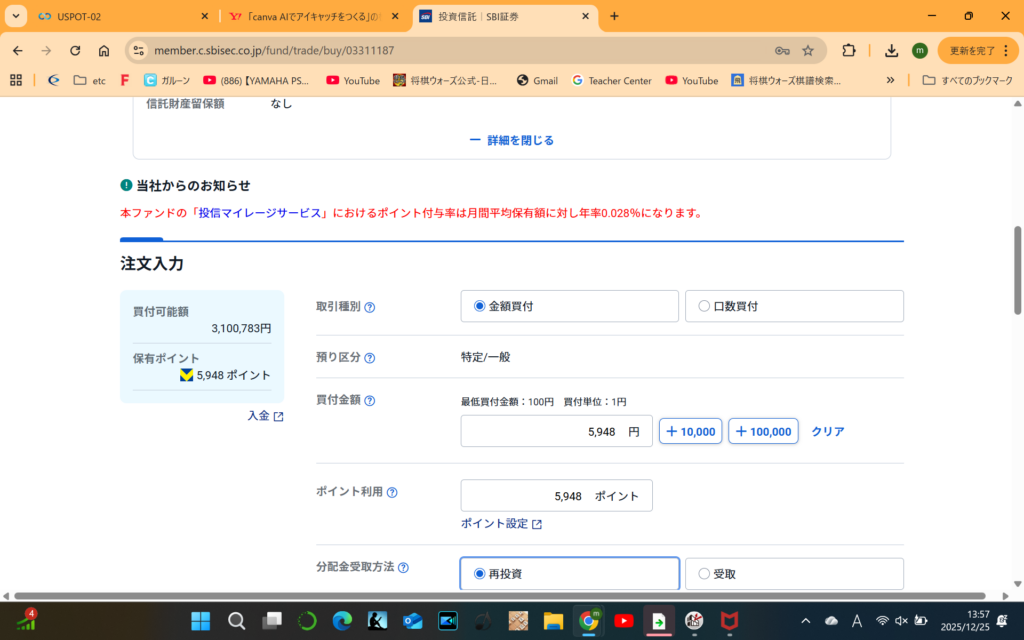Viewport: 1024px width, 640px height.
Task: Expand hidden bookmarks overflow chevron
Action: (x=890, y=80)
